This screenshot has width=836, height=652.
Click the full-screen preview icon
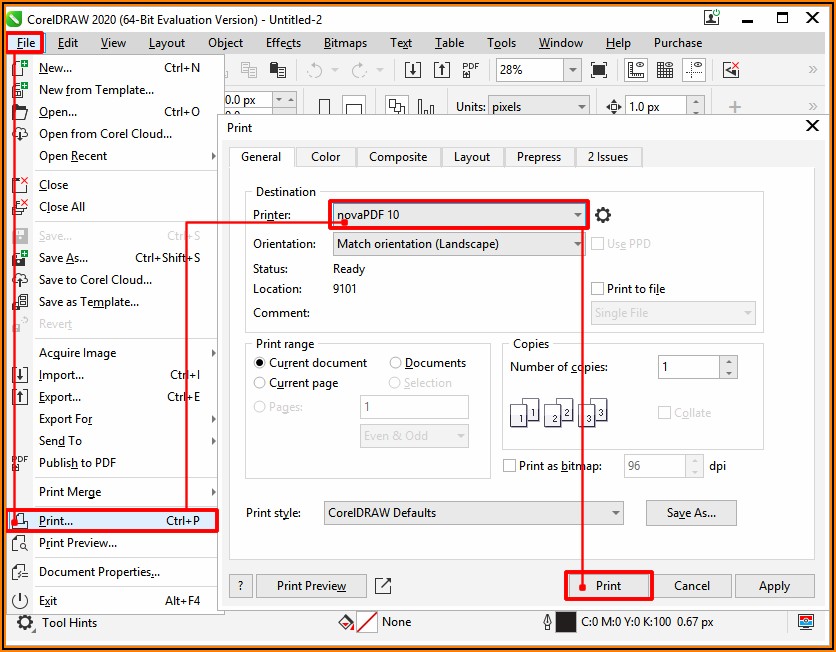[x=599, y=70]
